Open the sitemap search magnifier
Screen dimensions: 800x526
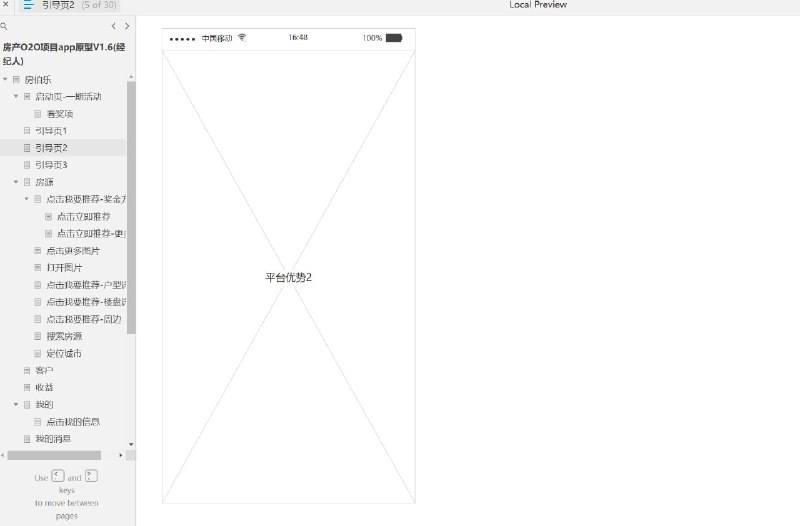(x=4, y=26)
